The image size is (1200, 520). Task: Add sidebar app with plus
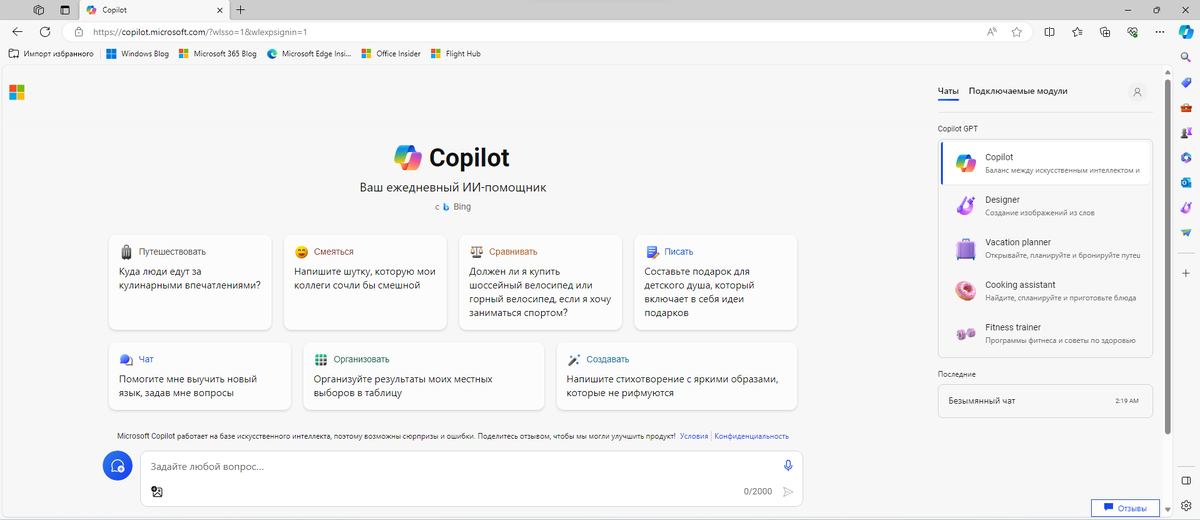[x=1186, y=271]
